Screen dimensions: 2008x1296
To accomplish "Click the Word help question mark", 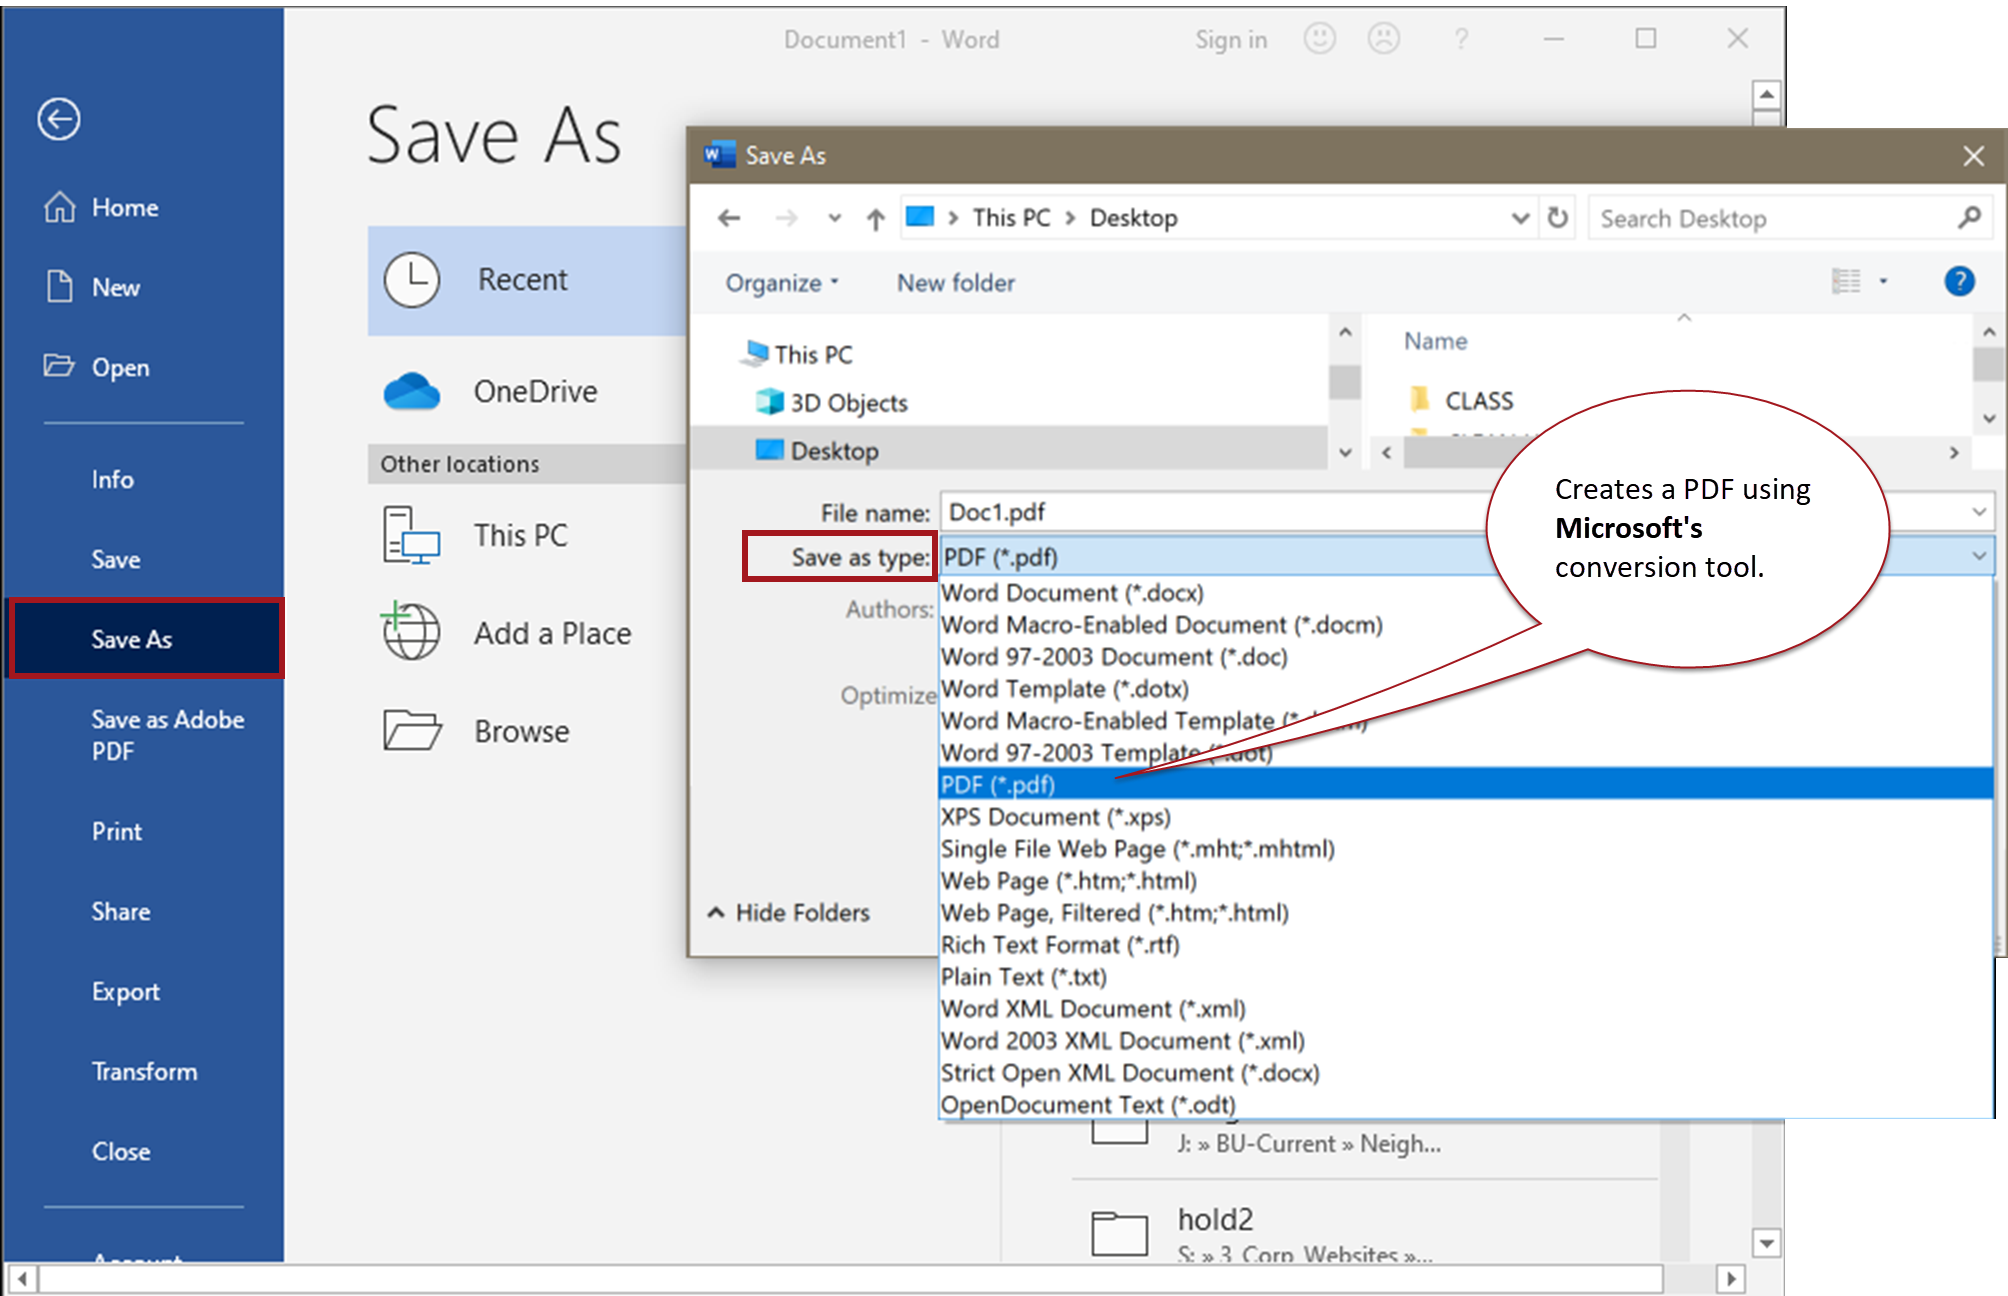I will [x=1461, y=39].
